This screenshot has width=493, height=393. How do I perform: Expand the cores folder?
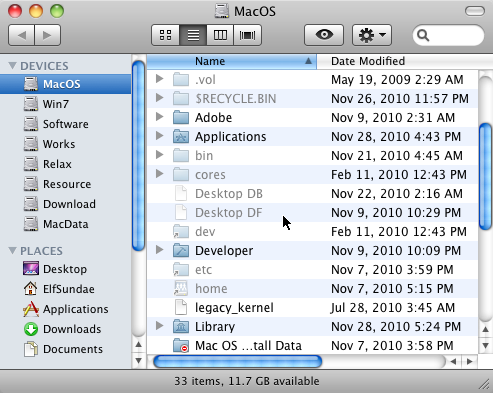160,174
